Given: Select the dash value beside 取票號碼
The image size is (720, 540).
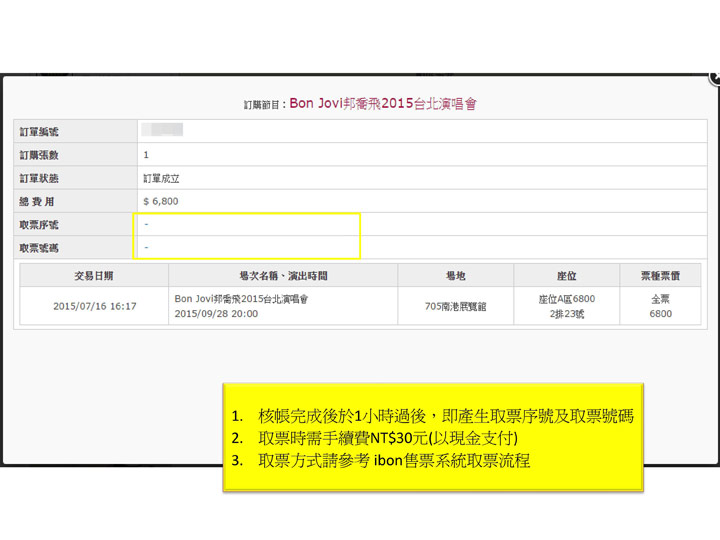Looking at the screenshot, I should (x=146, y=247).
